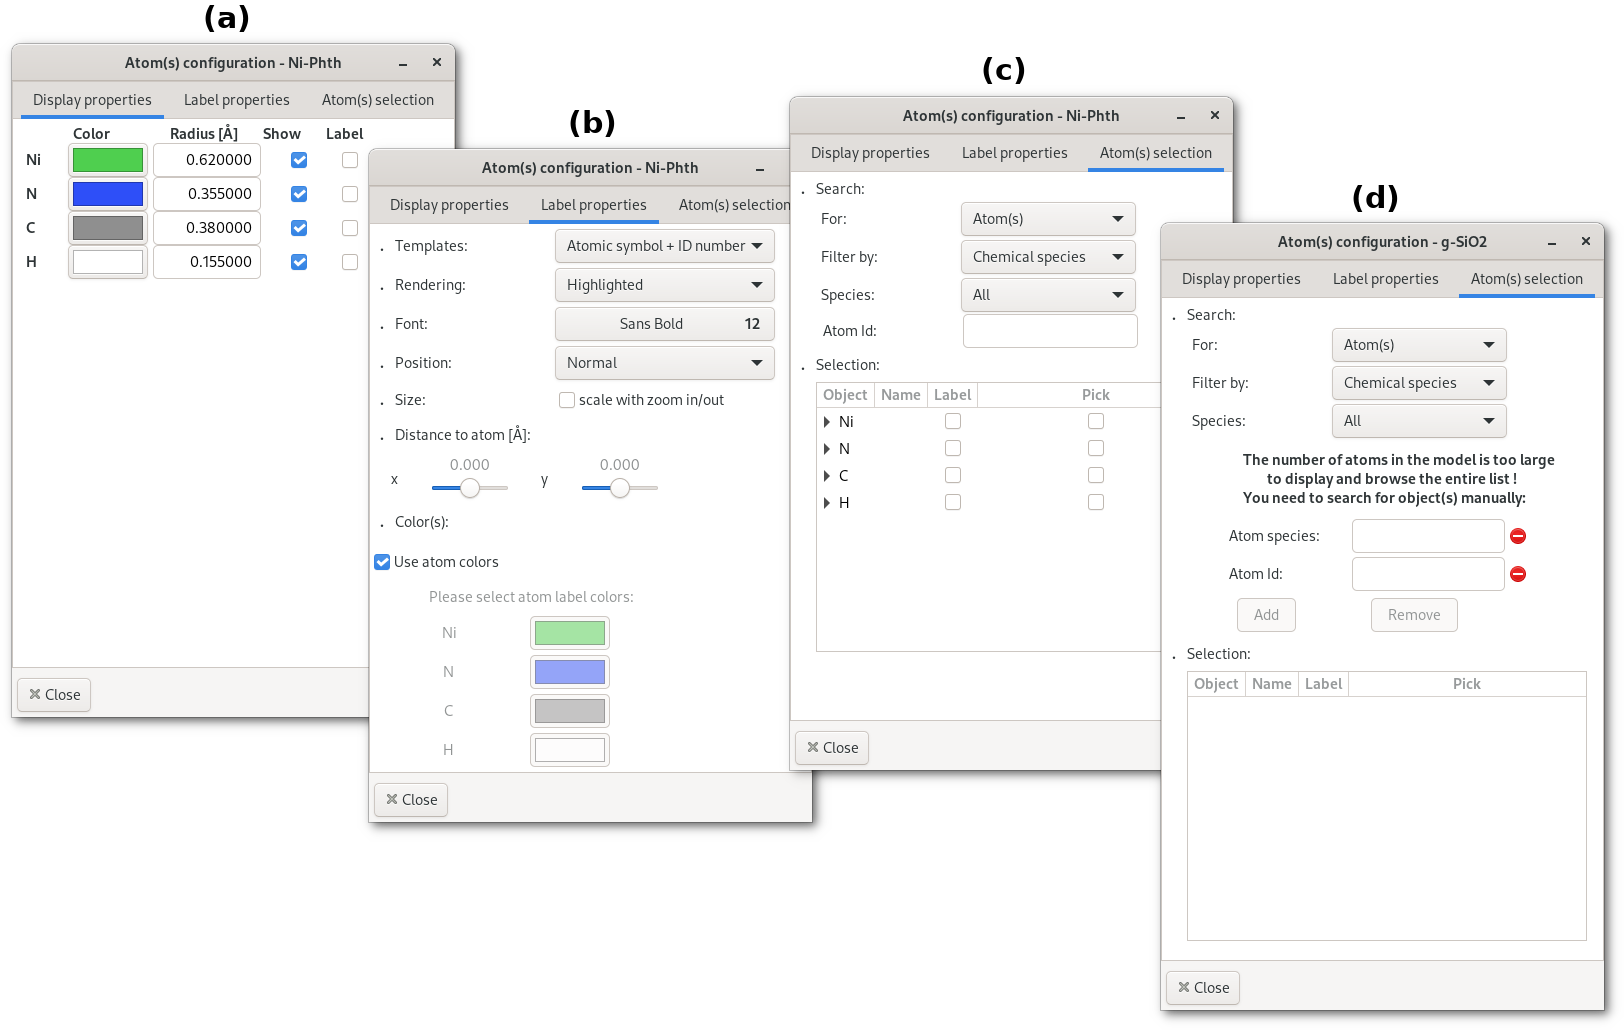The image size is (1624, 1030).
Task: Click the Sans Bold 12 font button
Action: [x=664, y=324]
